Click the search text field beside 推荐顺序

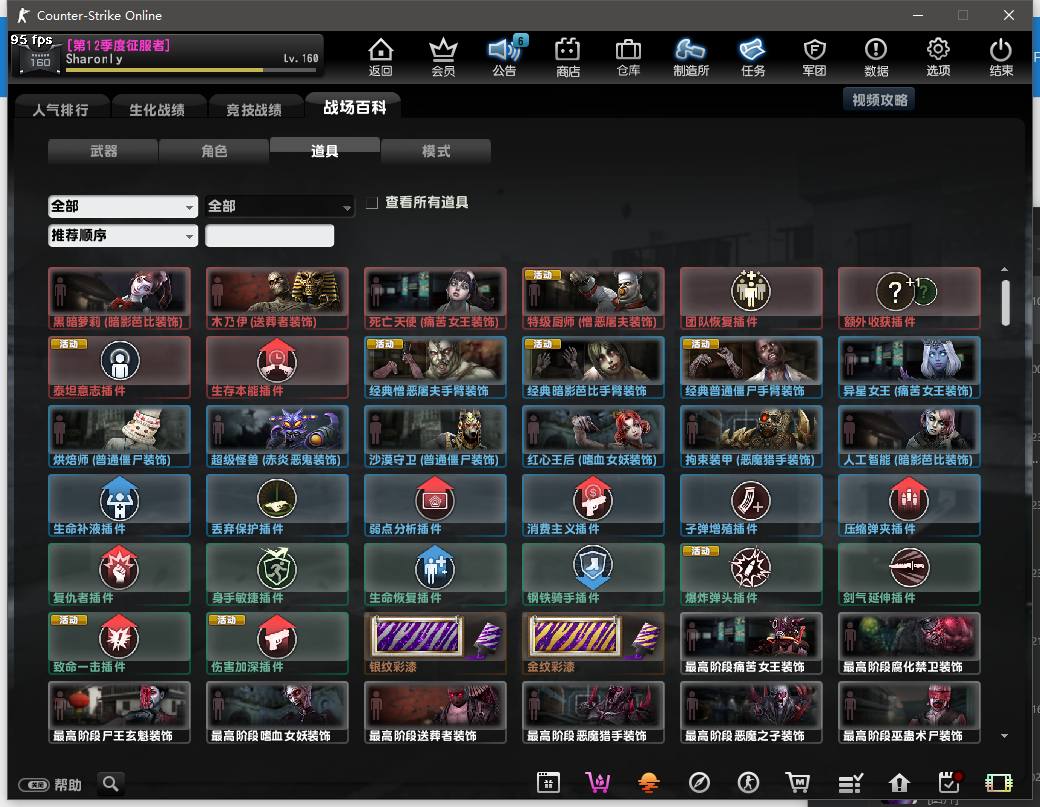click(x=269, y=235)
